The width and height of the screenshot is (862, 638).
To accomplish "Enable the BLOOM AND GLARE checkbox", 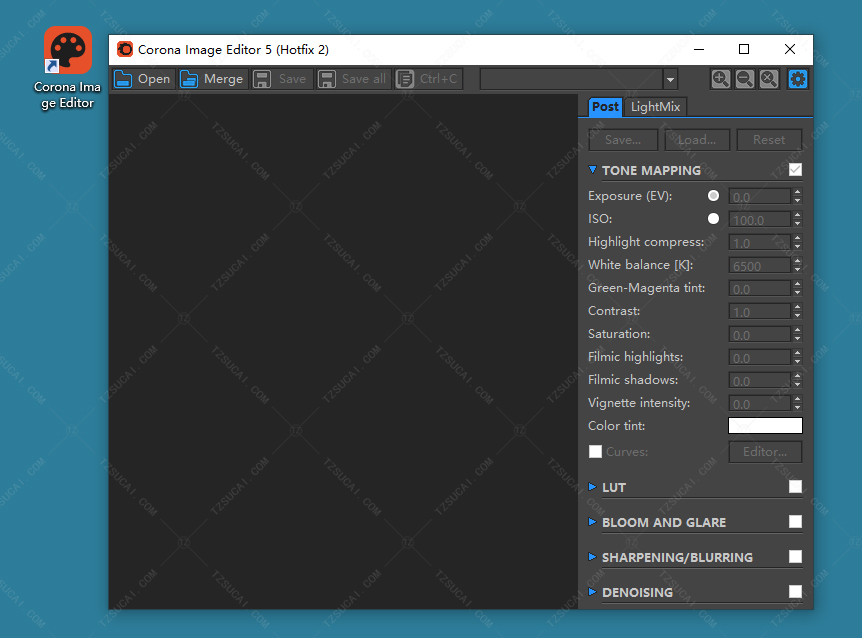I will click(795, 522).
